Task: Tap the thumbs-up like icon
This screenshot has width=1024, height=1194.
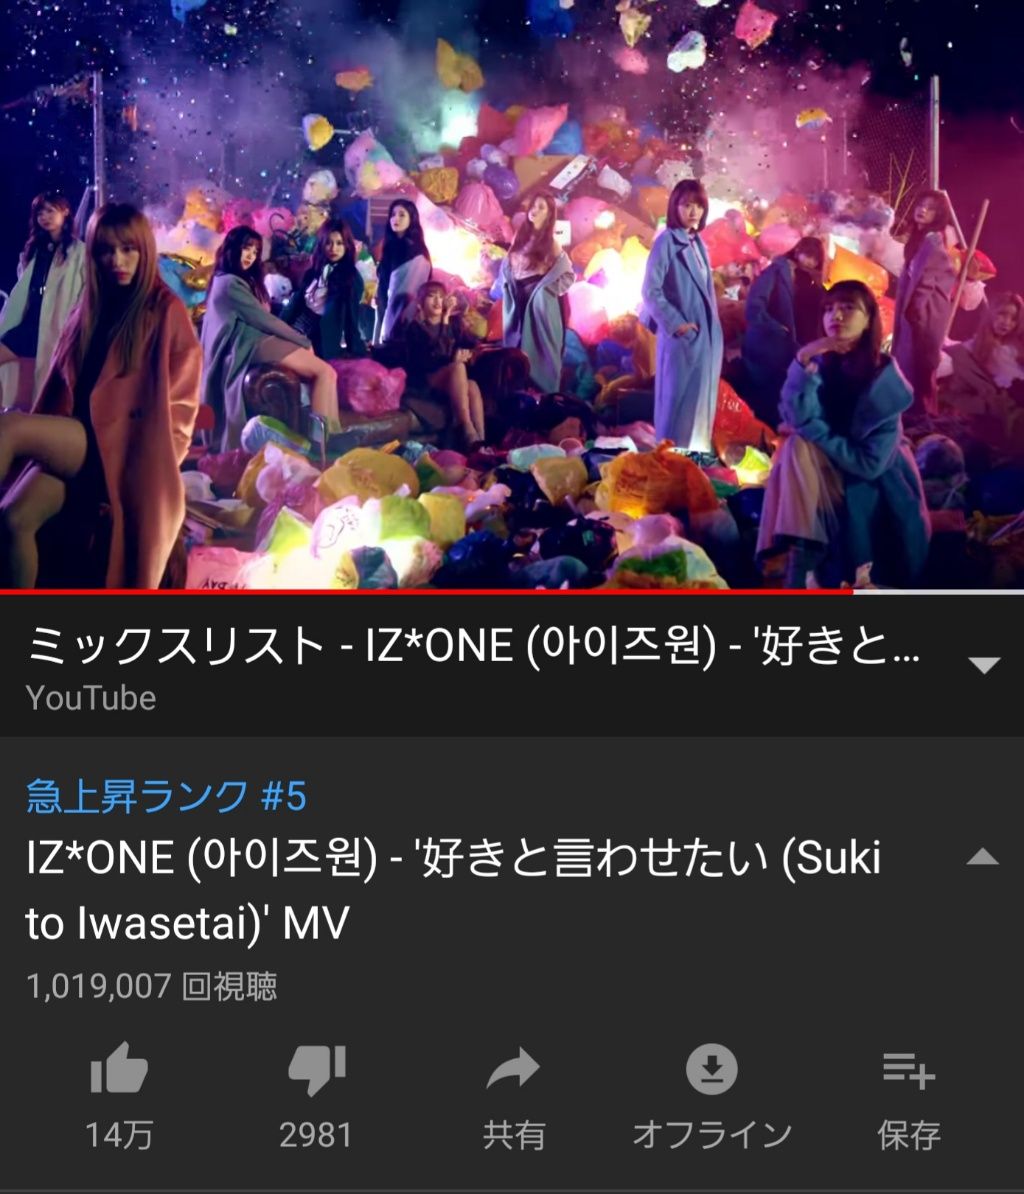Action: [119, 1068]
